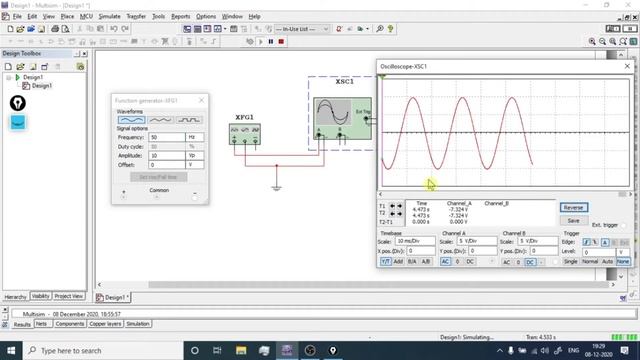Click open icon in Design Toolbox
This screenshot has width=640, height=360.
(x=20, y=67)
